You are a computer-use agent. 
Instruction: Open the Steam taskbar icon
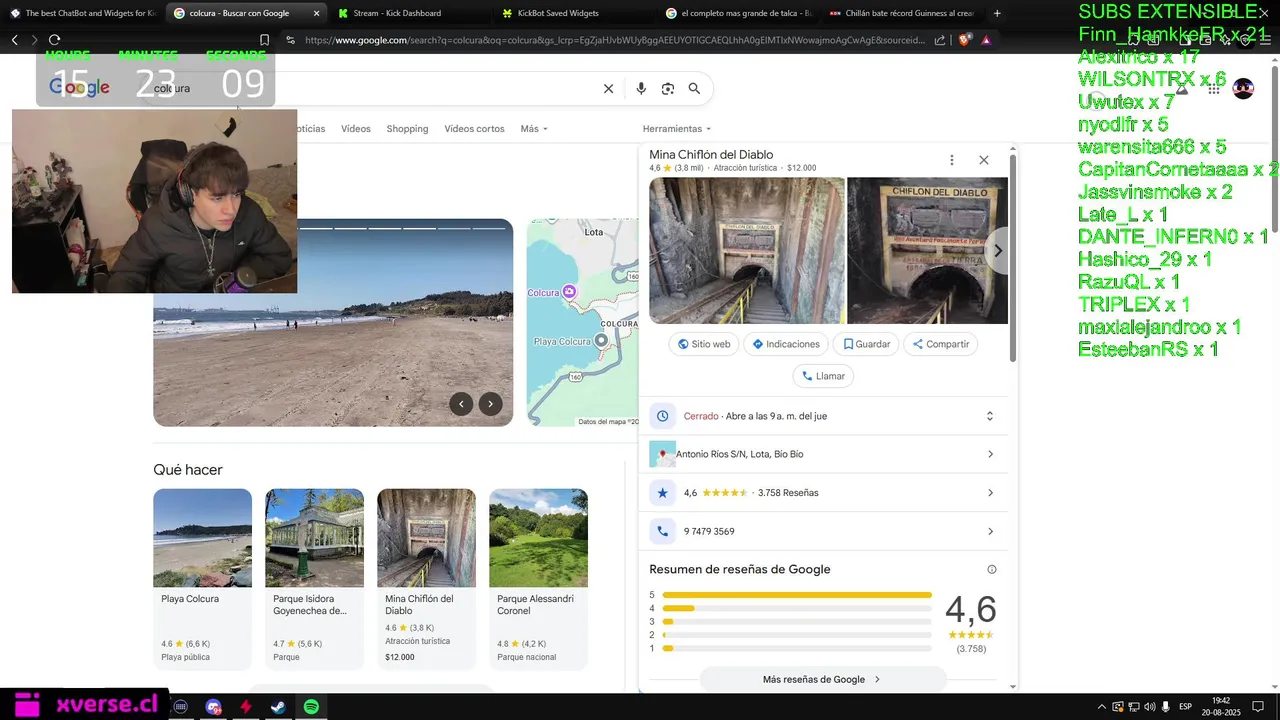(x=278, y=707)
